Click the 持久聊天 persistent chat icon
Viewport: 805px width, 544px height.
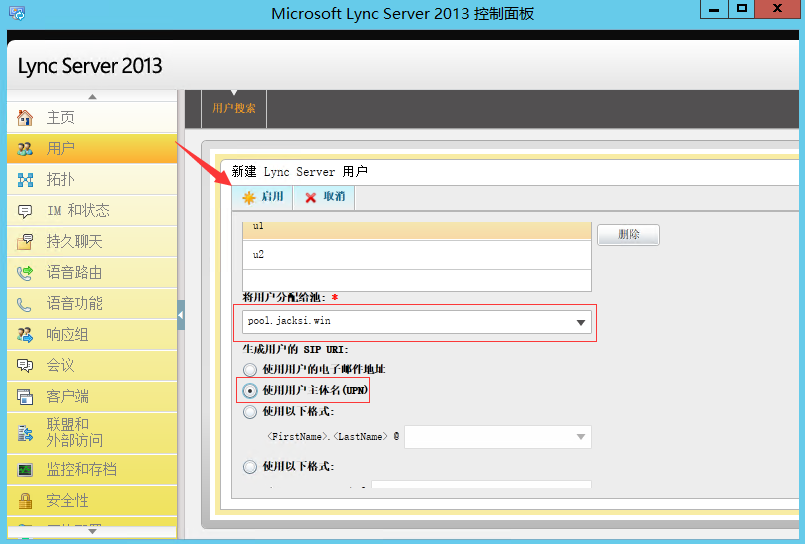(x=25, y=242)
